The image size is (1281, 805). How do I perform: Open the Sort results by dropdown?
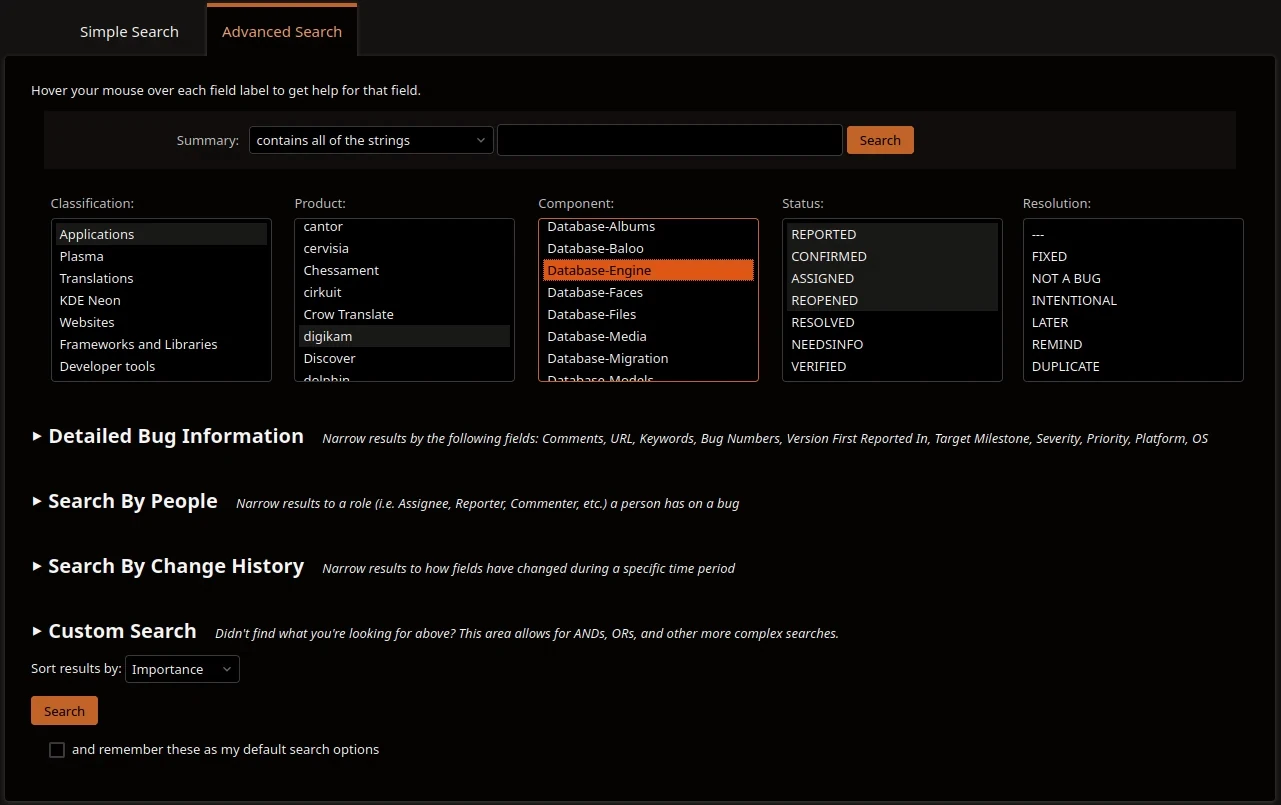(x=182, y=669)
